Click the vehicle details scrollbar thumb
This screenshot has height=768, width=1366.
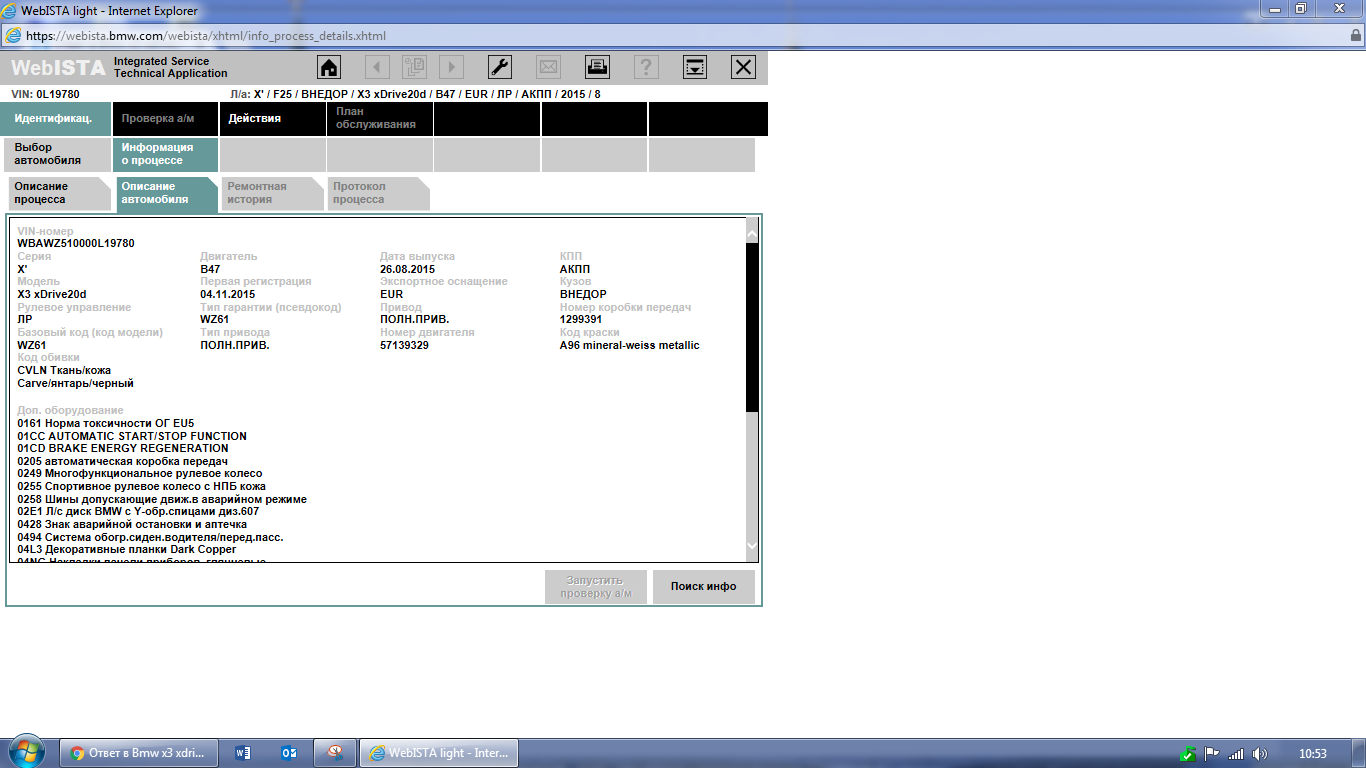coord(752,326)
